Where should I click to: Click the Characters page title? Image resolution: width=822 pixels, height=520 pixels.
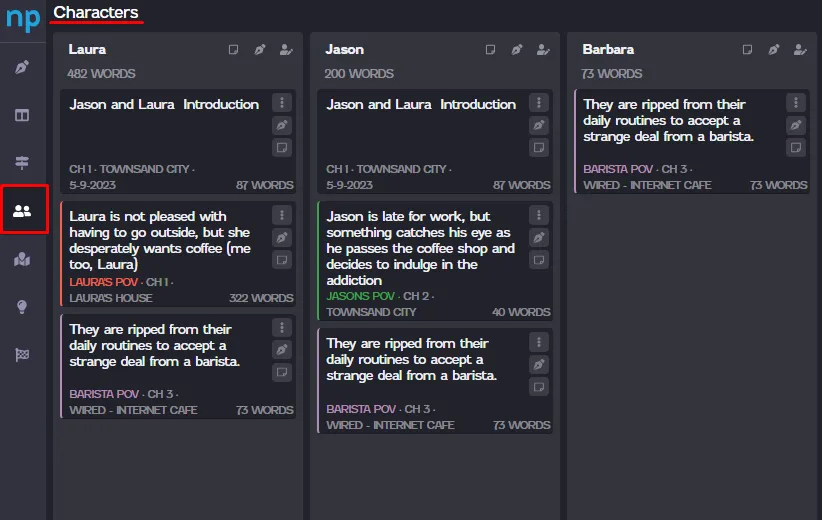point(96,12)
